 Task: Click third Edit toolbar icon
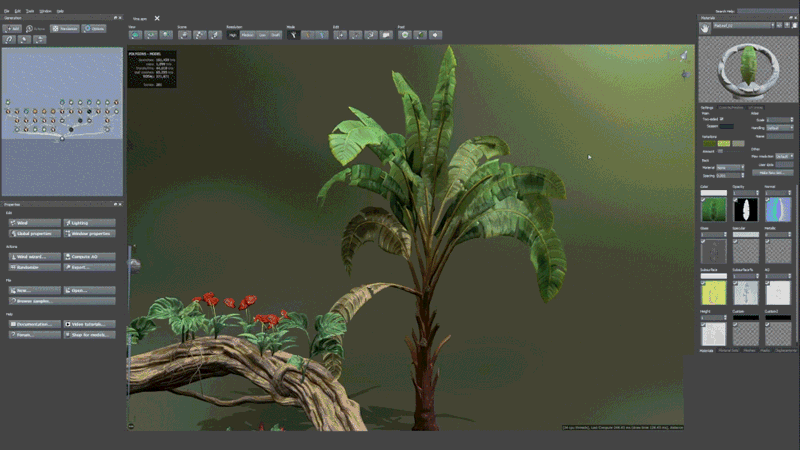click(371, 35)
